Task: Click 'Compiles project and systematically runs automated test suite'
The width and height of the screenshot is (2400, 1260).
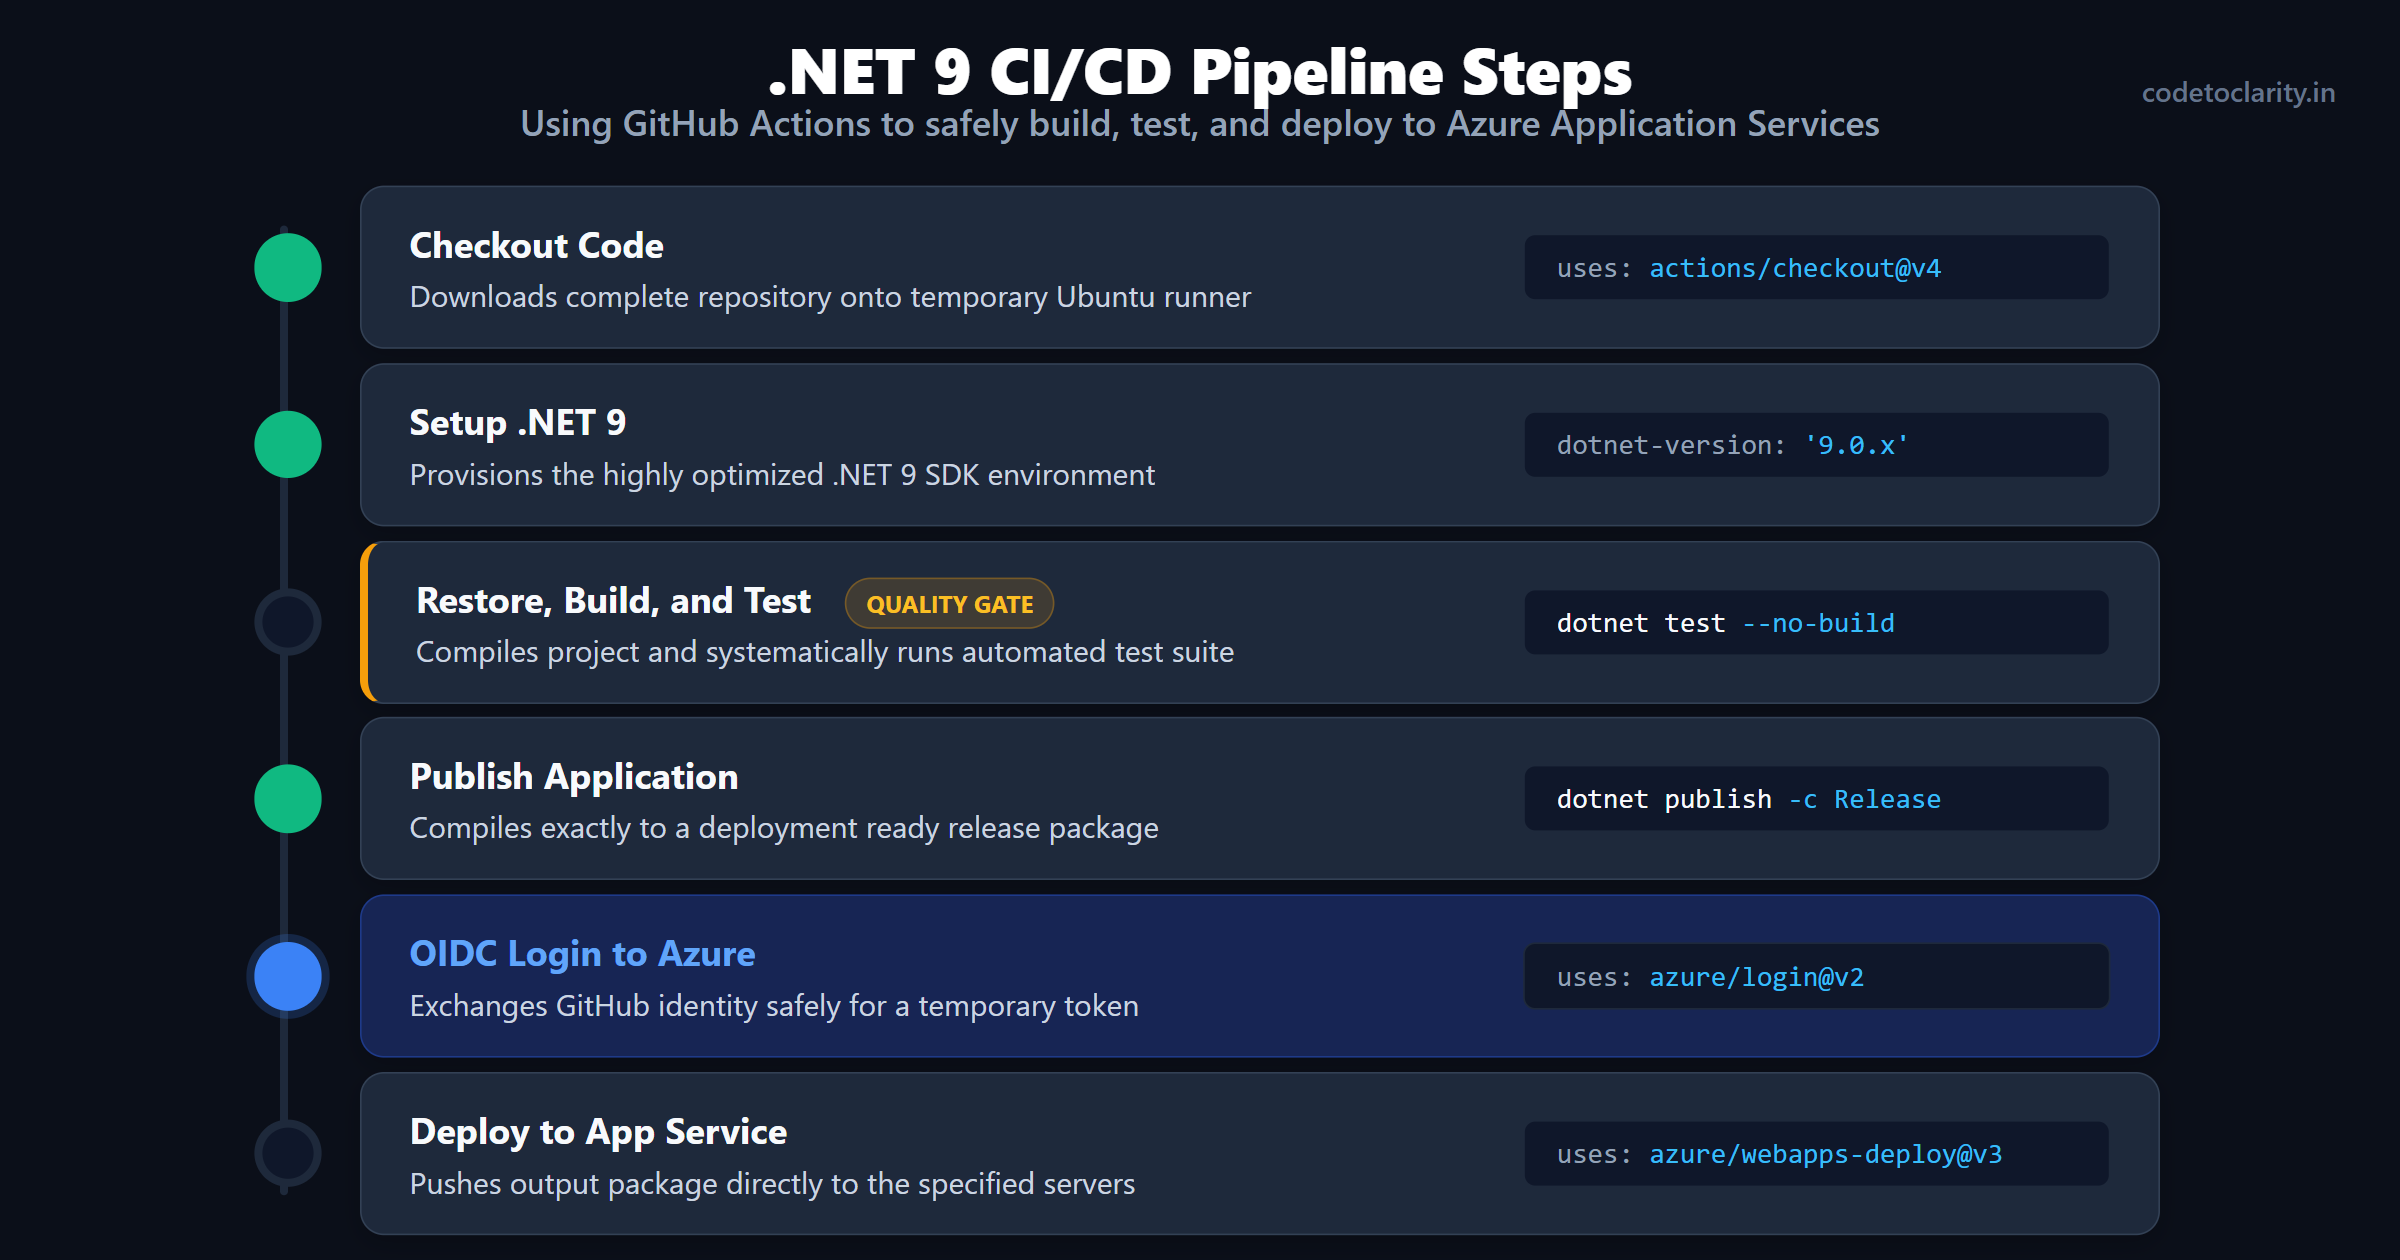Action: [825, 652]
